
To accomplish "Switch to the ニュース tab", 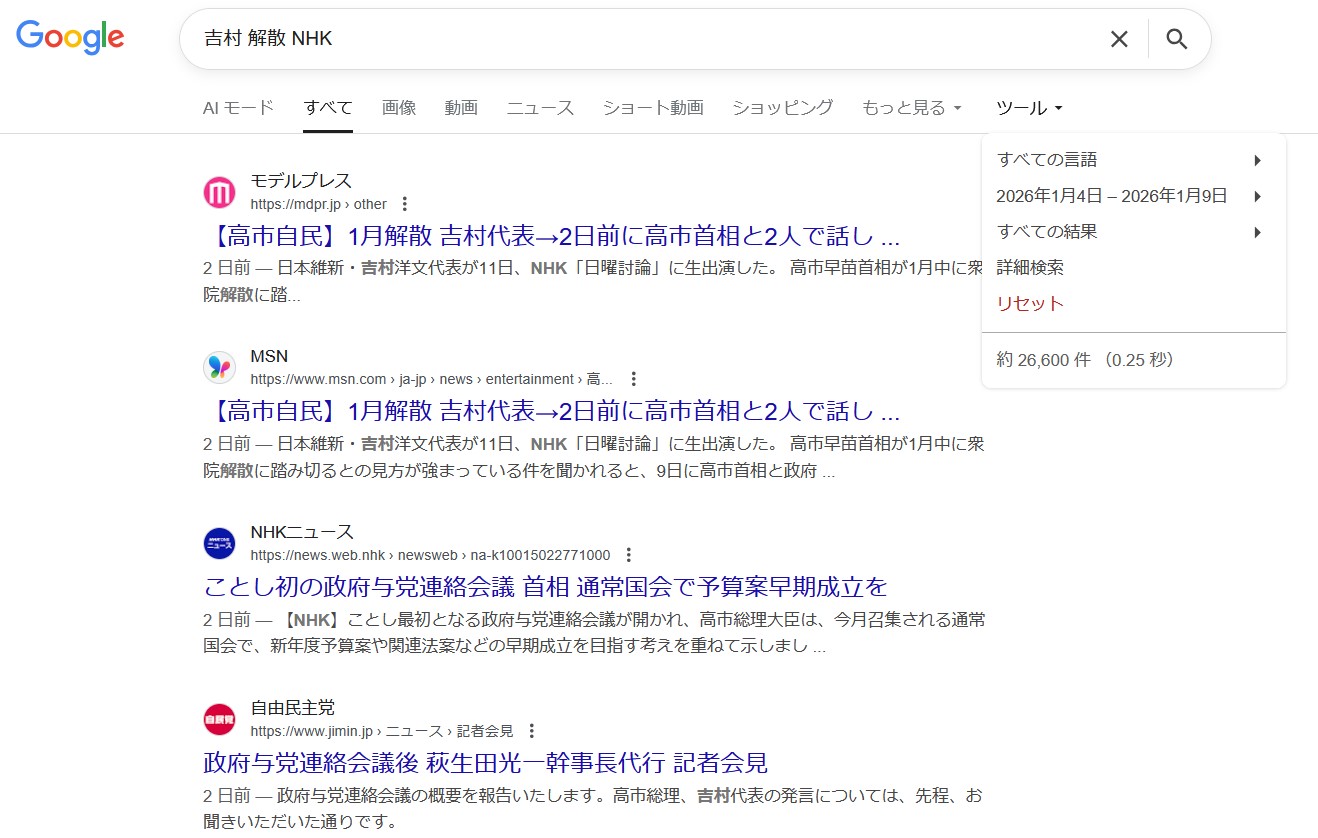I will coord(540,108).
